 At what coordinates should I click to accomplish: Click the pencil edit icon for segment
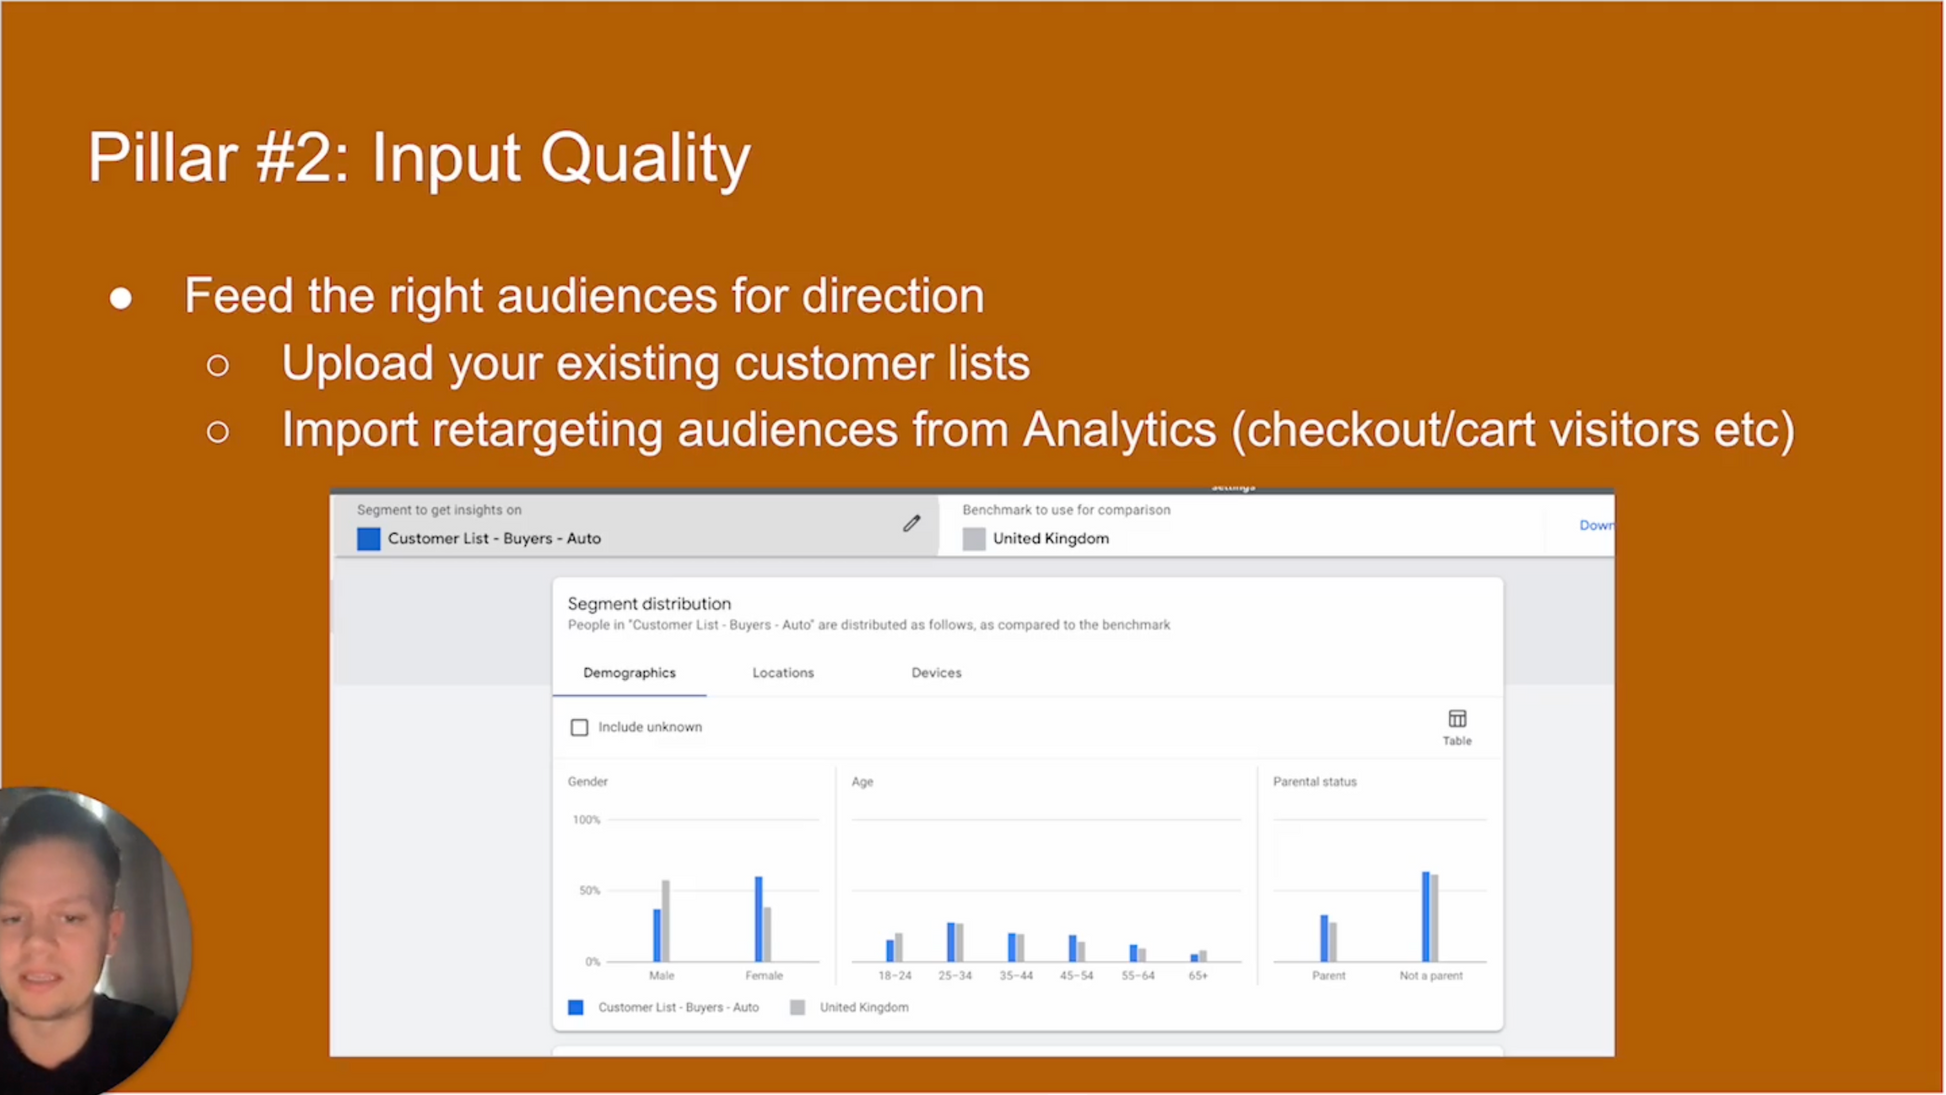(911, 524)
